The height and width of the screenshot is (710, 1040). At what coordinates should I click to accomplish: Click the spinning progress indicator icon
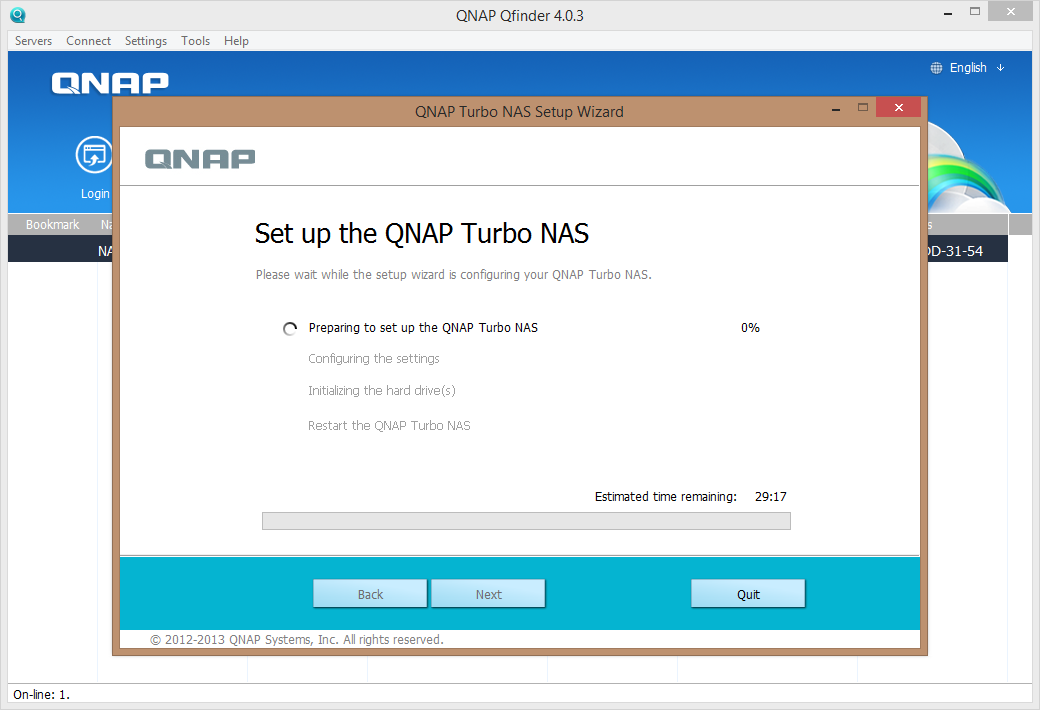[x=290, y=328]
